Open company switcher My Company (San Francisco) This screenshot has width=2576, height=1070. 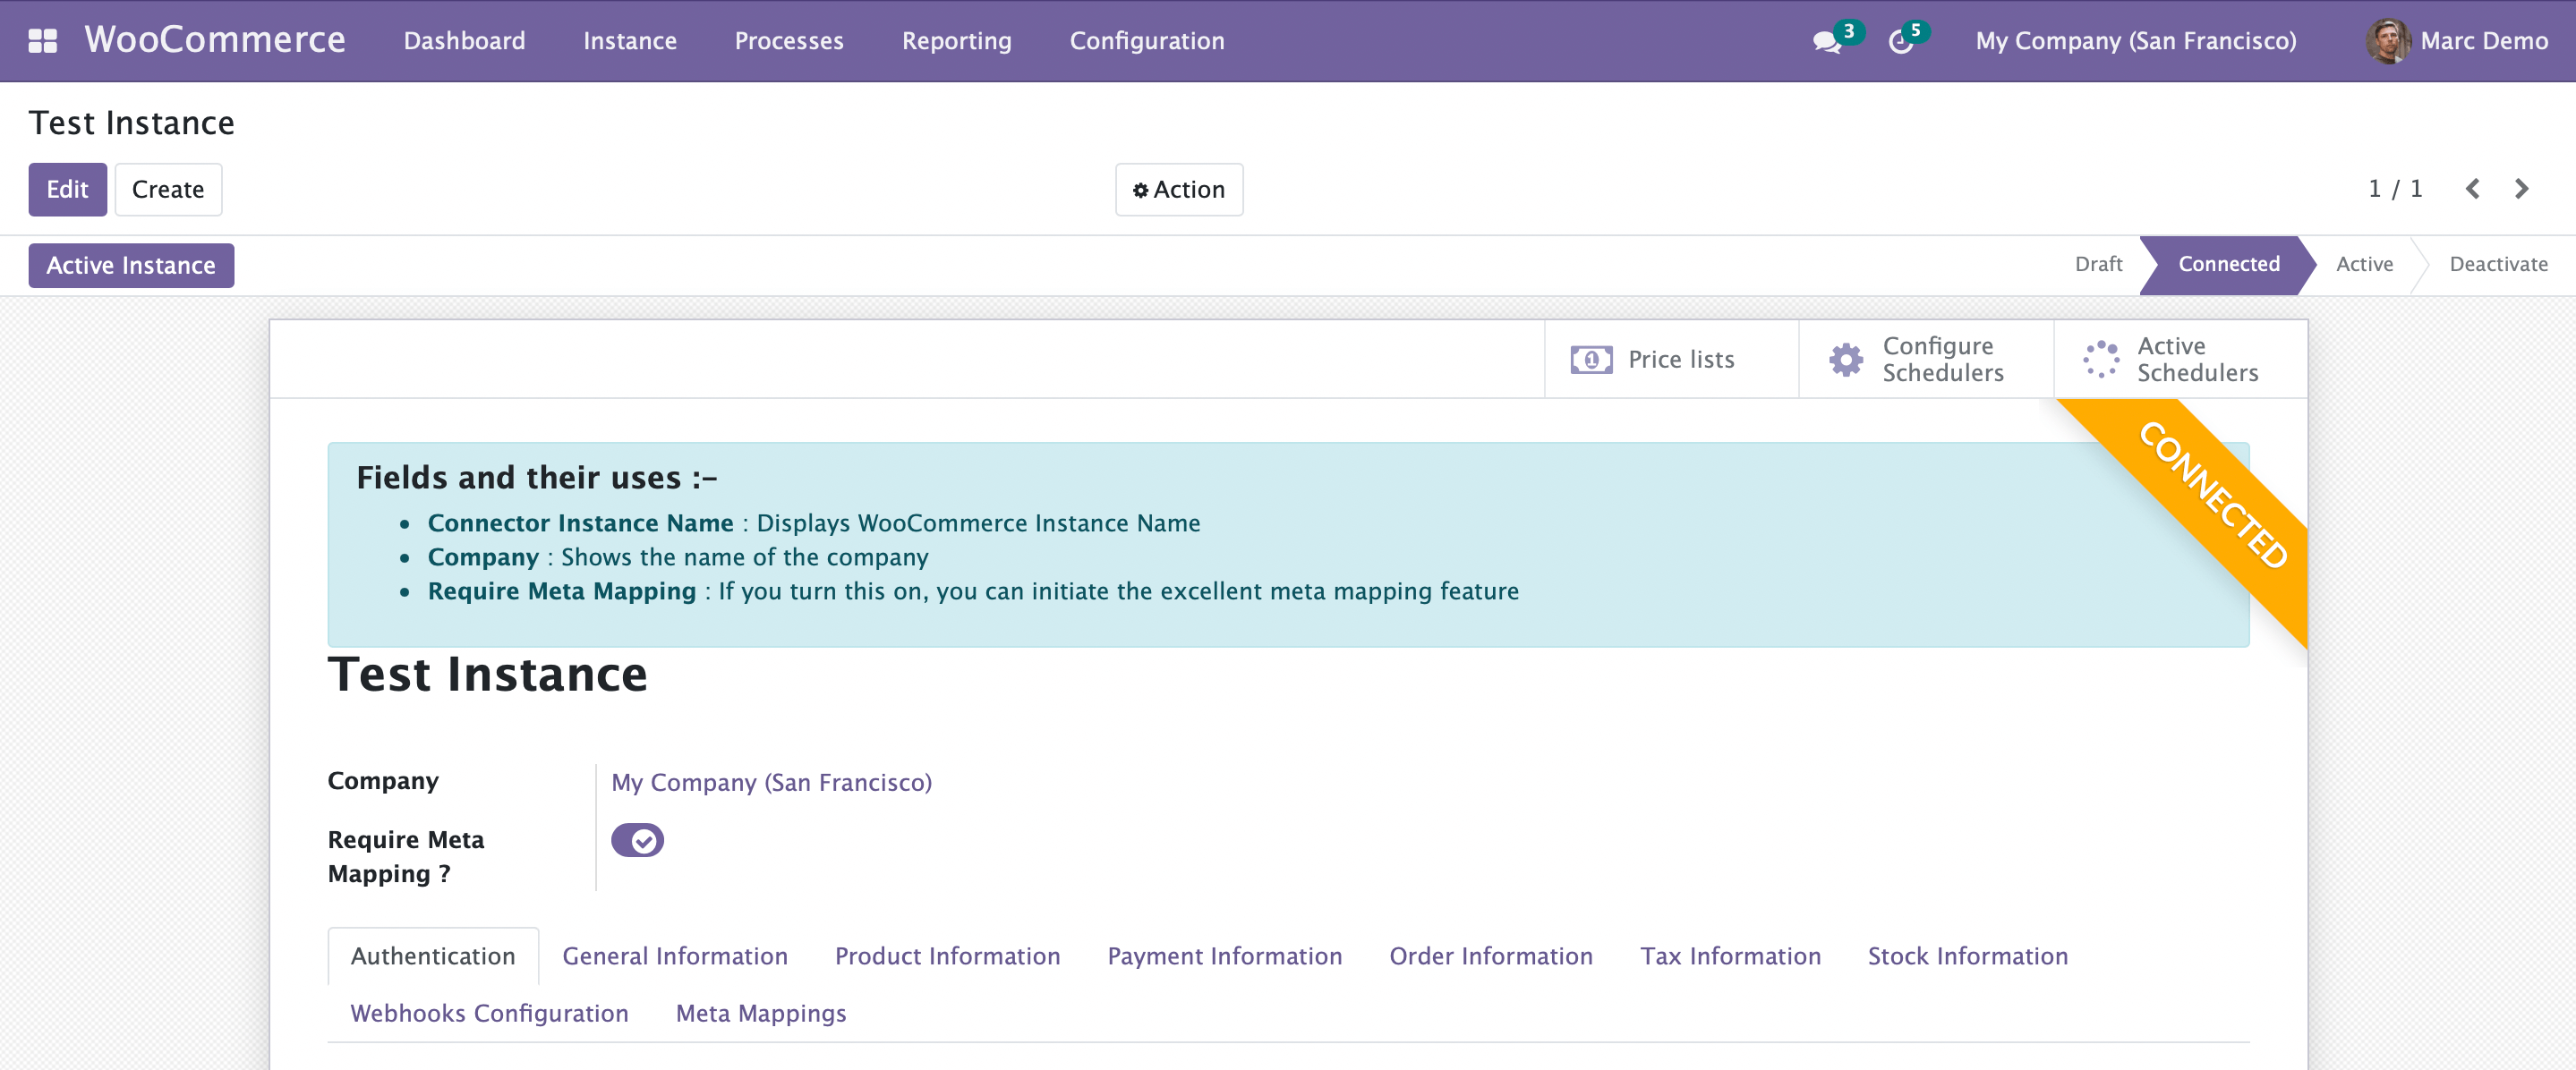tap(2135, 41)
